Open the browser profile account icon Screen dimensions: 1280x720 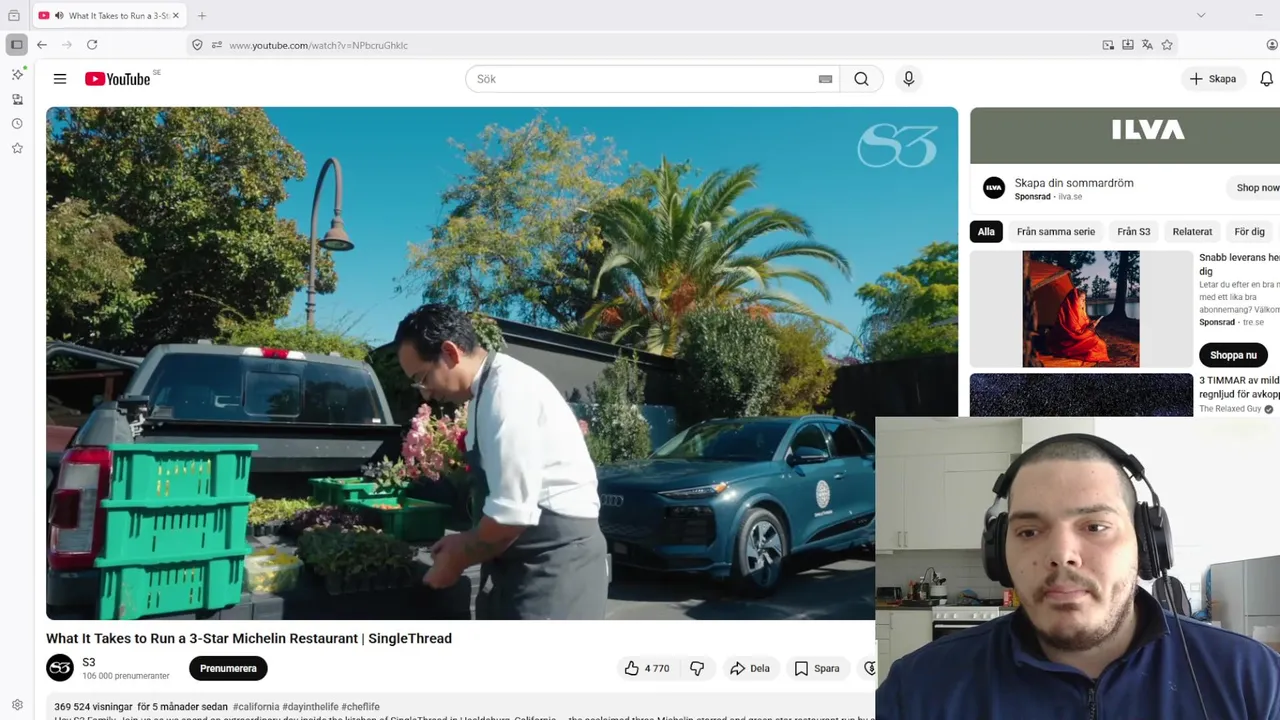pyautogui.click(x=1272, y=45)
